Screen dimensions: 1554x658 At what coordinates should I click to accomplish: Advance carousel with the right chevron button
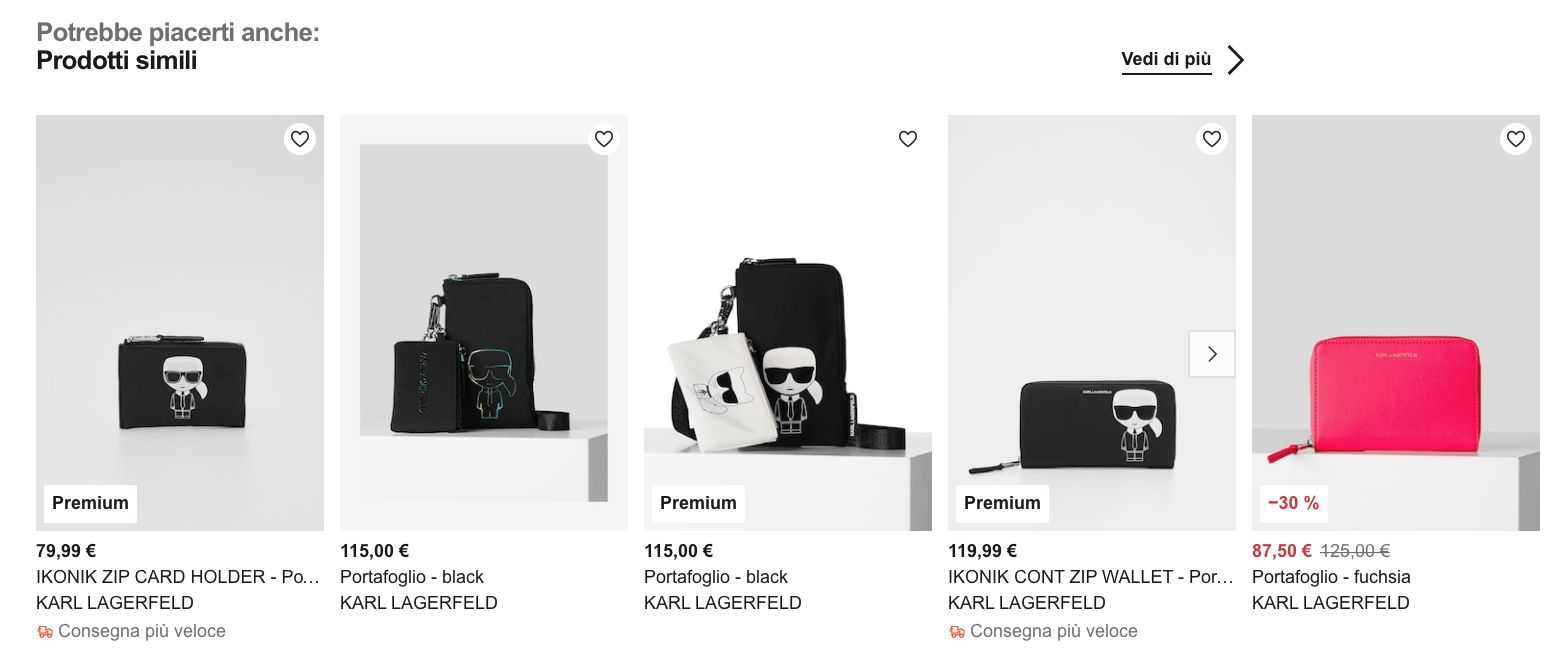1212,354
